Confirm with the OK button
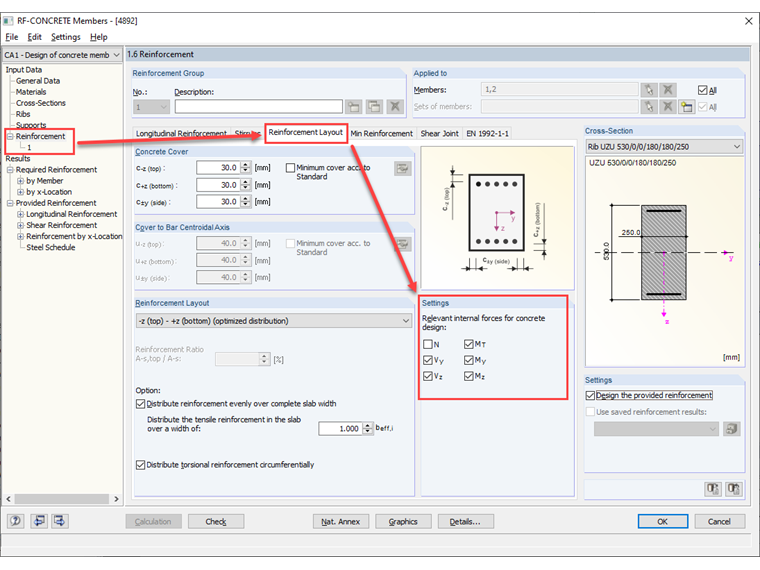The height and width of the screenshot is (570, 760). [x=663, y=522]
